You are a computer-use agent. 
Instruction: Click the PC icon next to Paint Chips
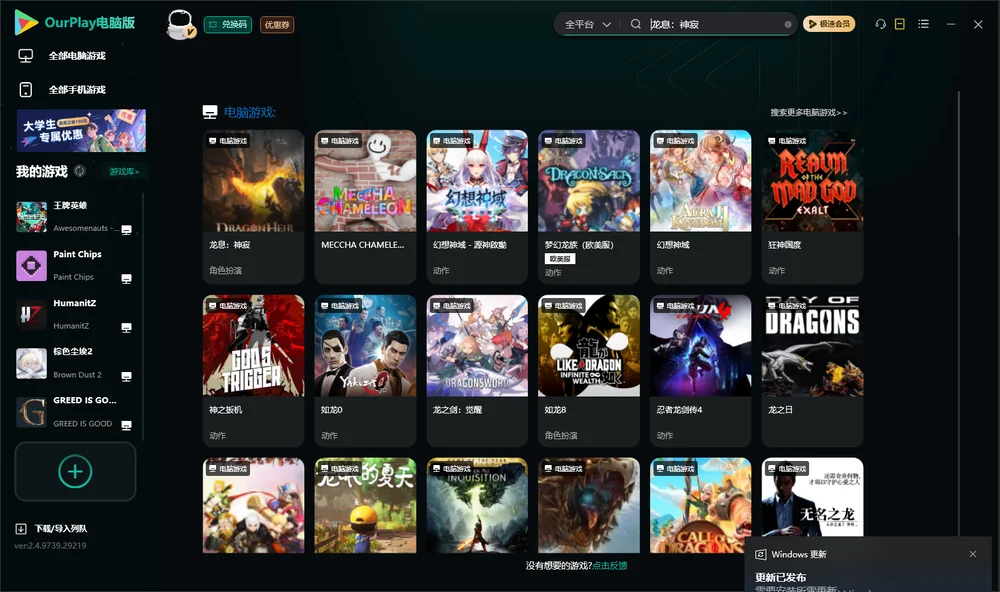pyautogui.click(x=126, y=279)
